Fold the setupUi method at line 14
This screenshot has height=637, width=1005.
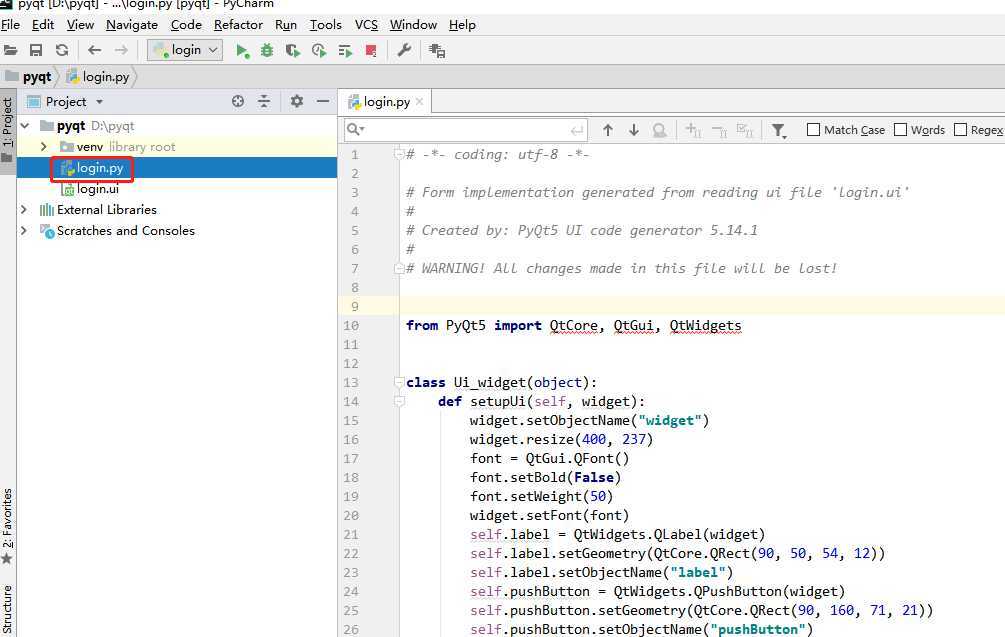click(399, 402)
